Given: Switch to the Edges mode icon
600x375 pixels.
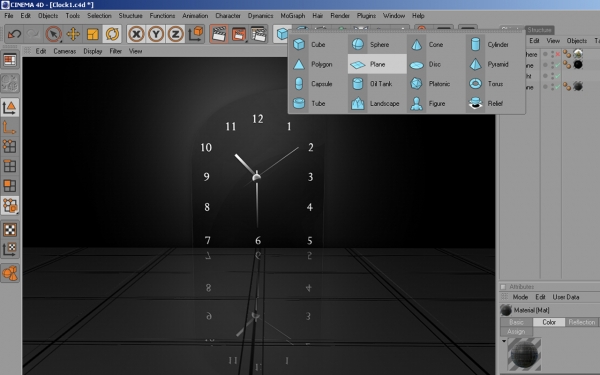Looking at the screenshot, I should pyautogui.click(x=10, y=166).
